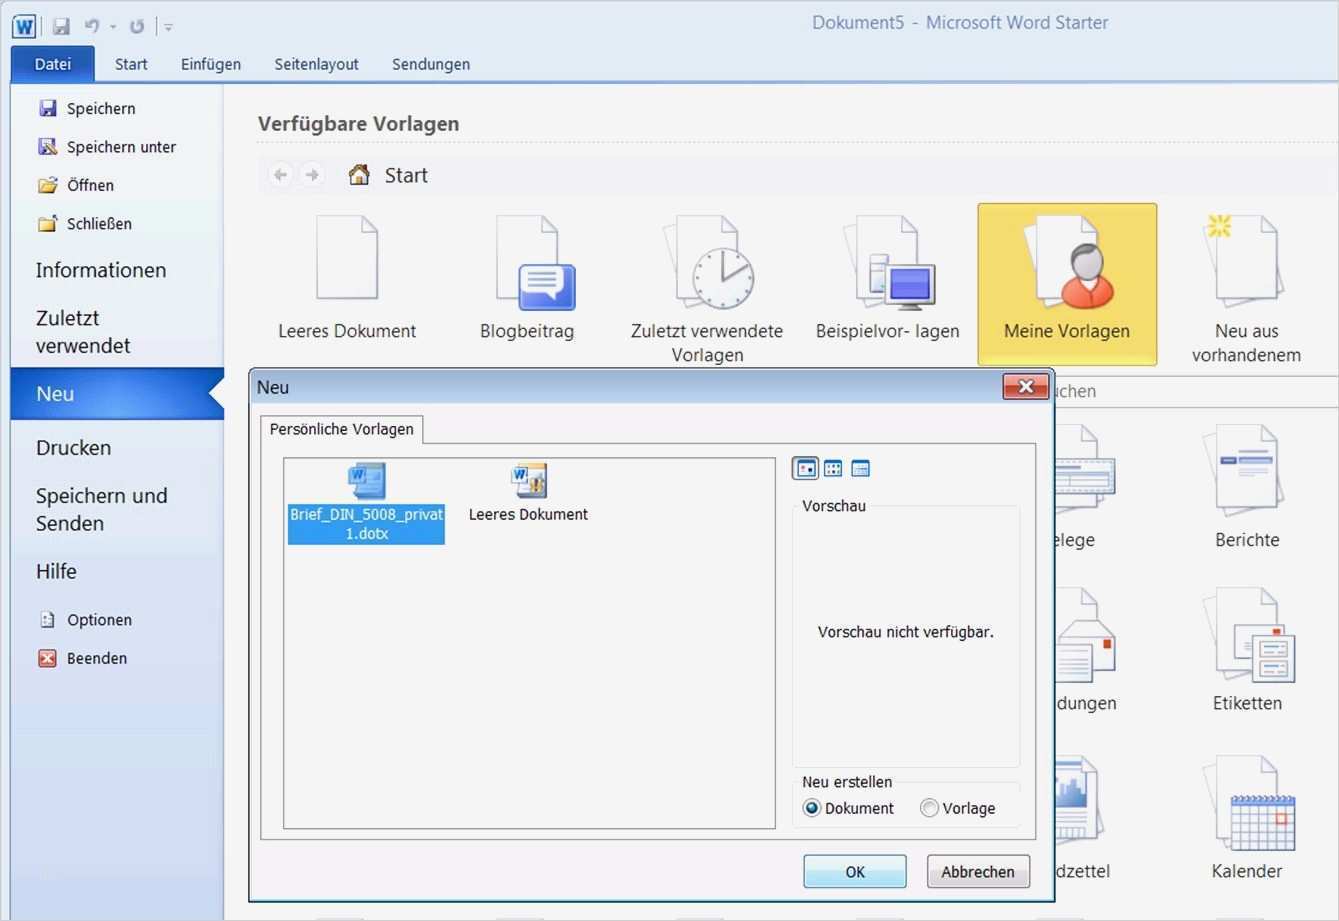
Task: Go forward in template navigation
Action: tap(312, 175)
